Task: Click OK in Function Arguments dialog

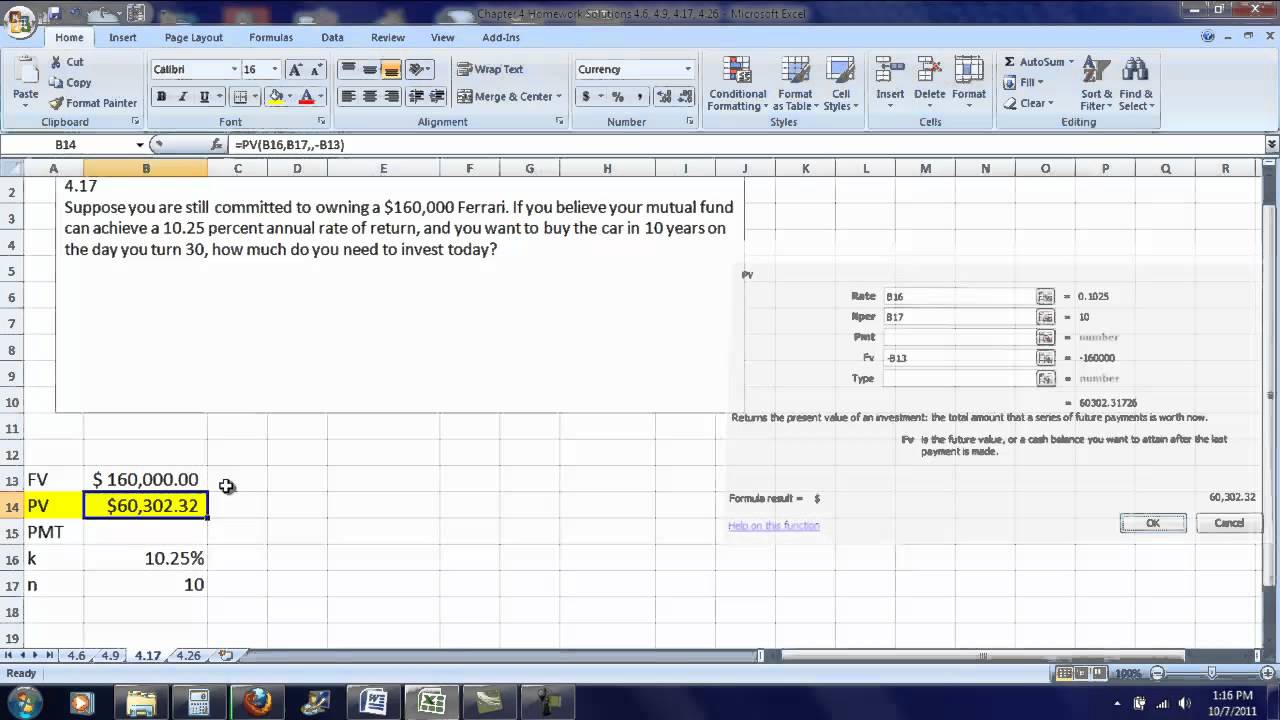Action: click(1153, 523)
